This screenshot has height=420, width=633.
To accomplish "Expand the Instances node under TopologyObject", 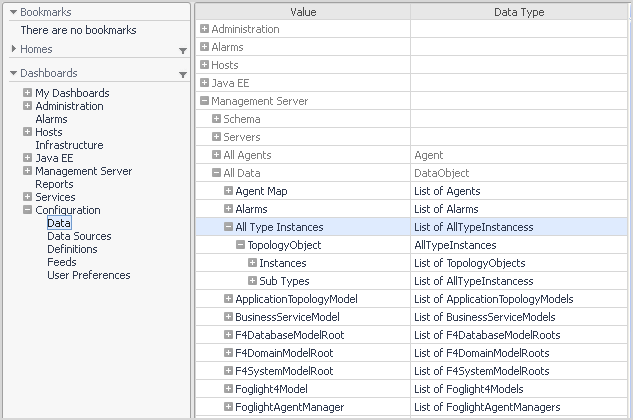I will point(252,263).
